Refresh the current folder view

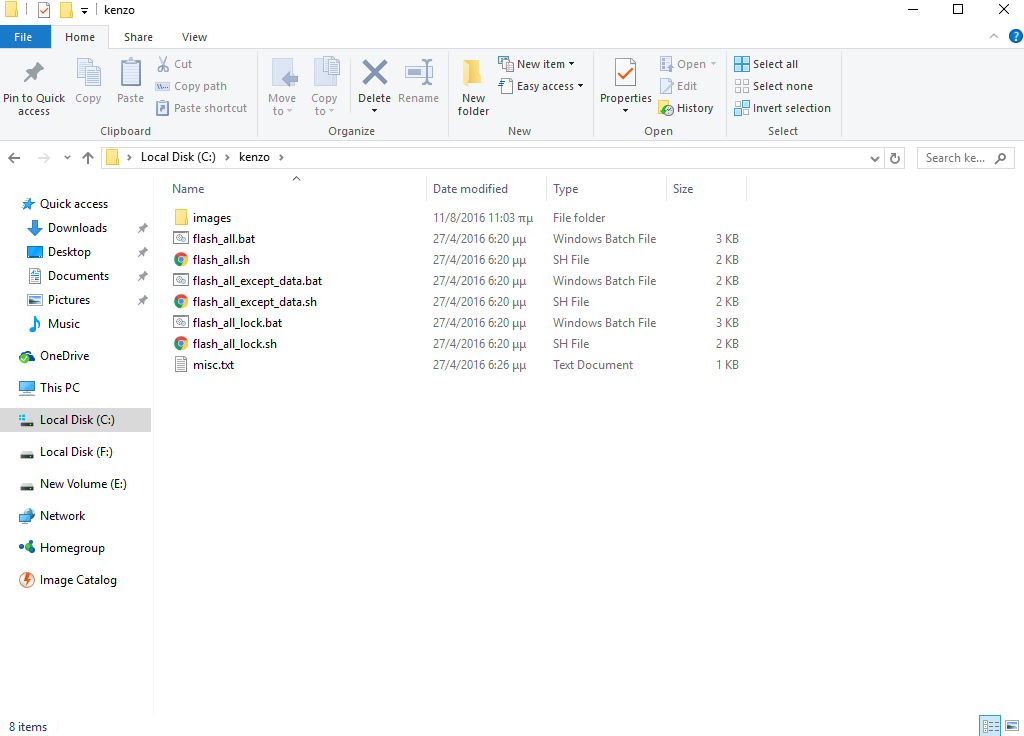[895, 158]
